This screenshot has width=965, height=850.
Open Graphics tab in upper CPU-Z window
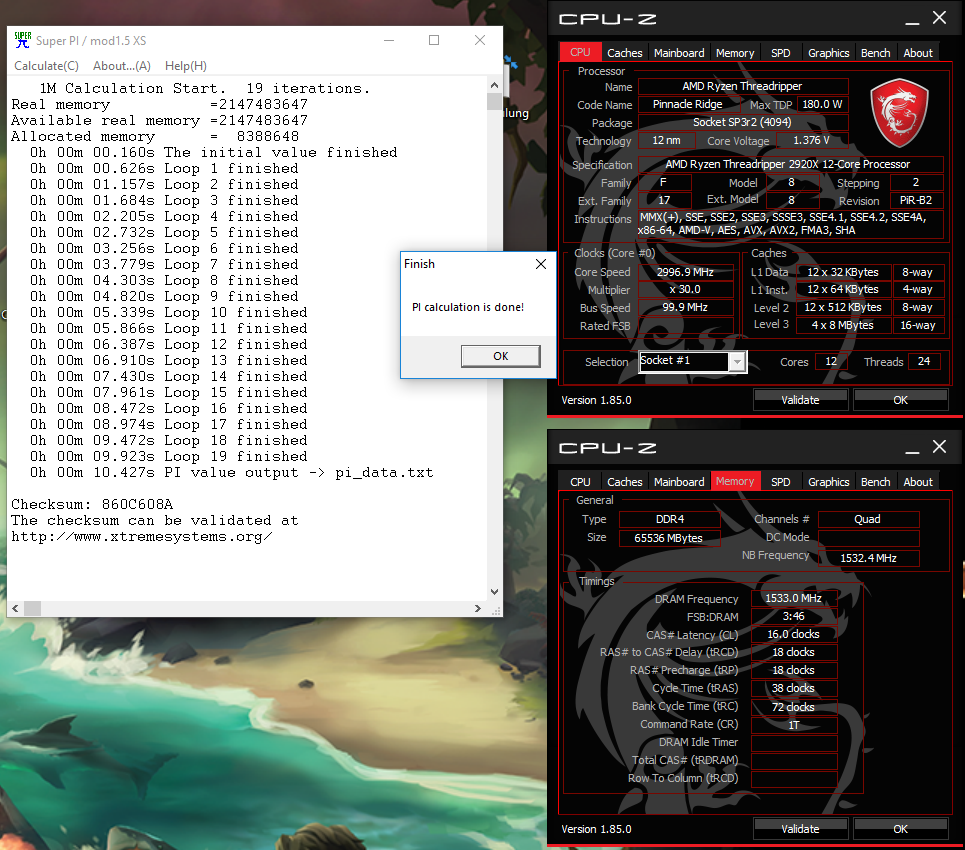(828, 53)
